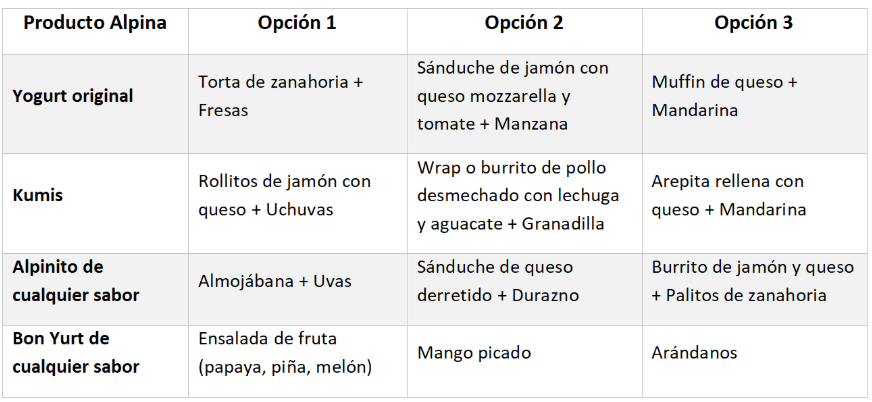Select the Rollitos de jamón con queso cell

(285, 195)
